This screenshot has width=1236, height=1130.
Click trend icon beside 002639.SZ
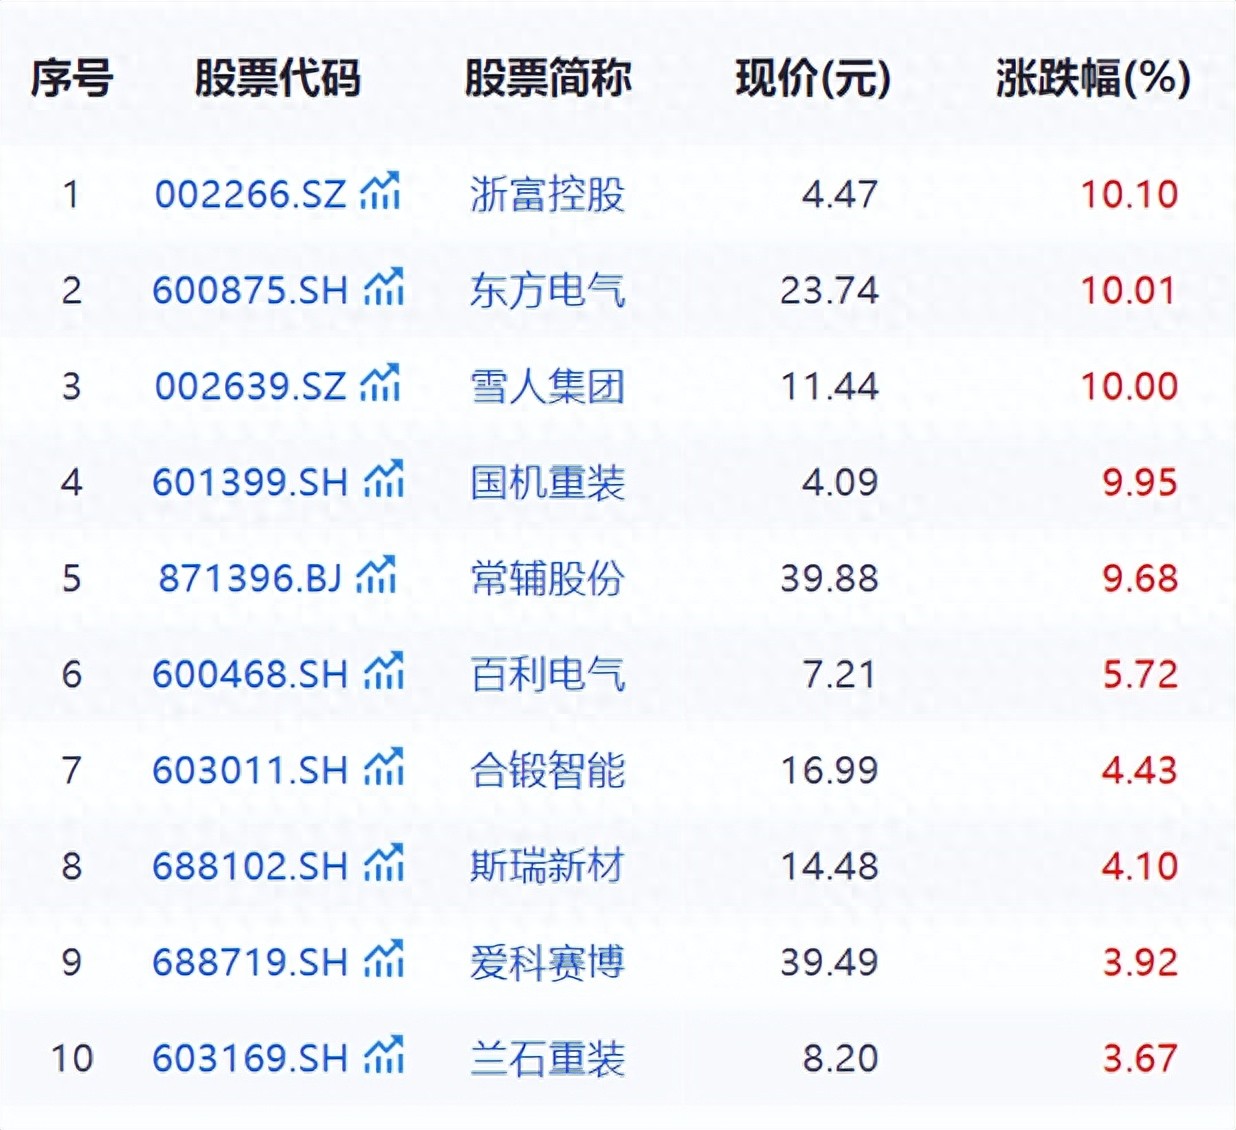coord(380,384)
